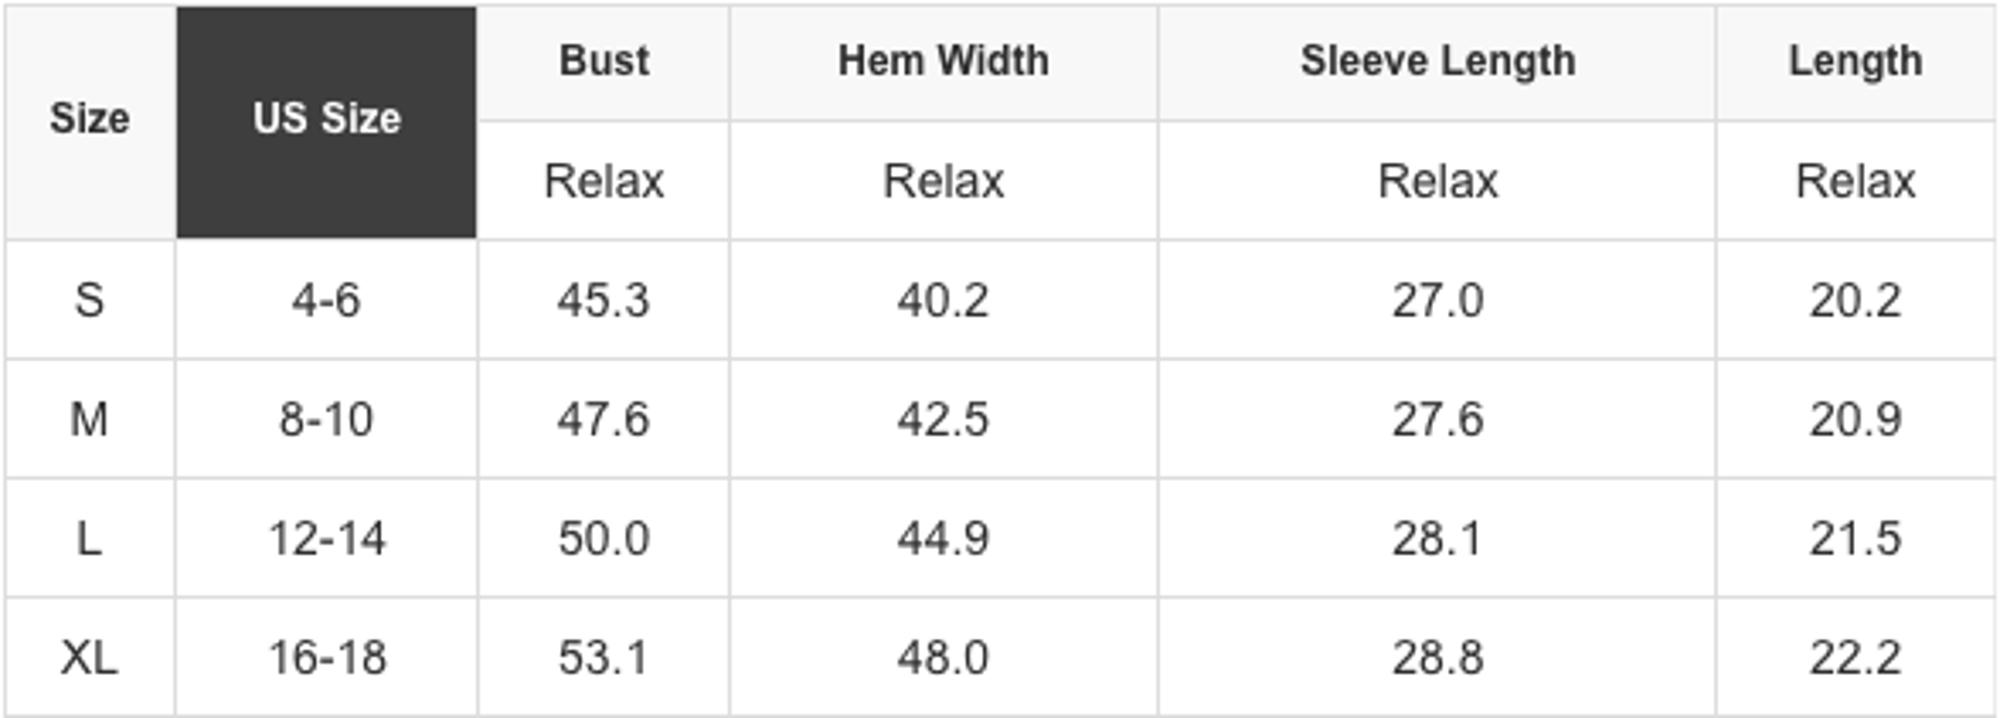2000x718 pixels.
Task: Select the Relax label under Bust
Action: point(604,181)
